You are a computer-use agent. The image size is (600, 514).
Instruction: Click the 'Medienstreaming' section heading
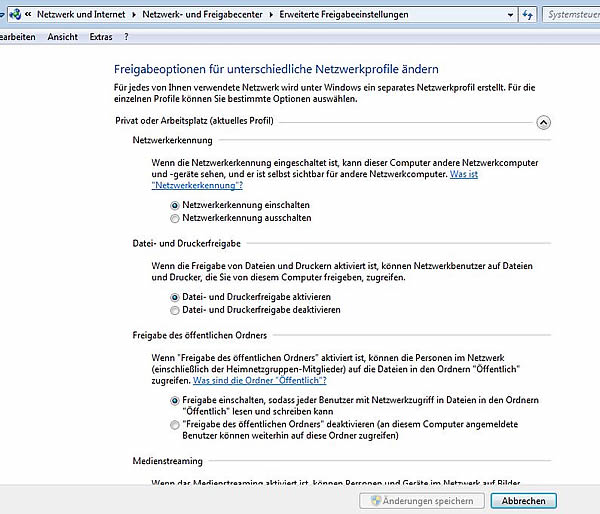tap(168, 461)
